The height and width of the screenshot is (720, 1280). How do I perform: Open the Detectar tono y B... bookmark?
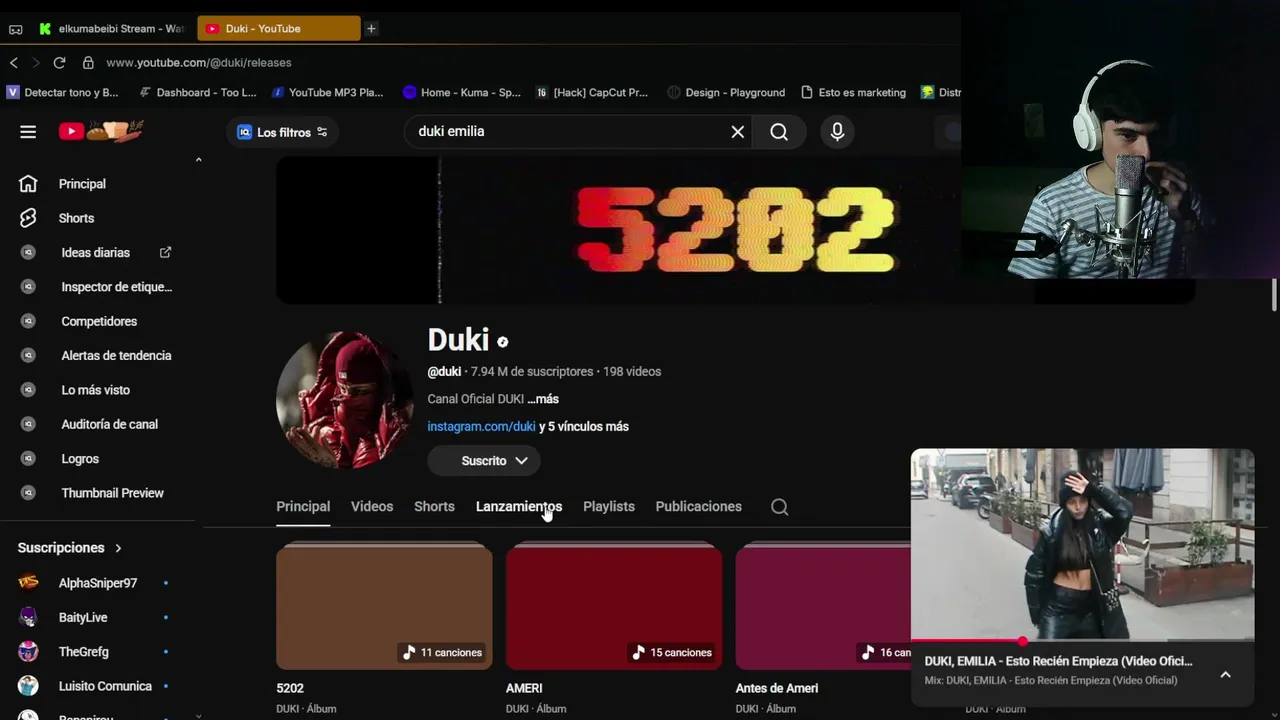click(x=62, y=92)
